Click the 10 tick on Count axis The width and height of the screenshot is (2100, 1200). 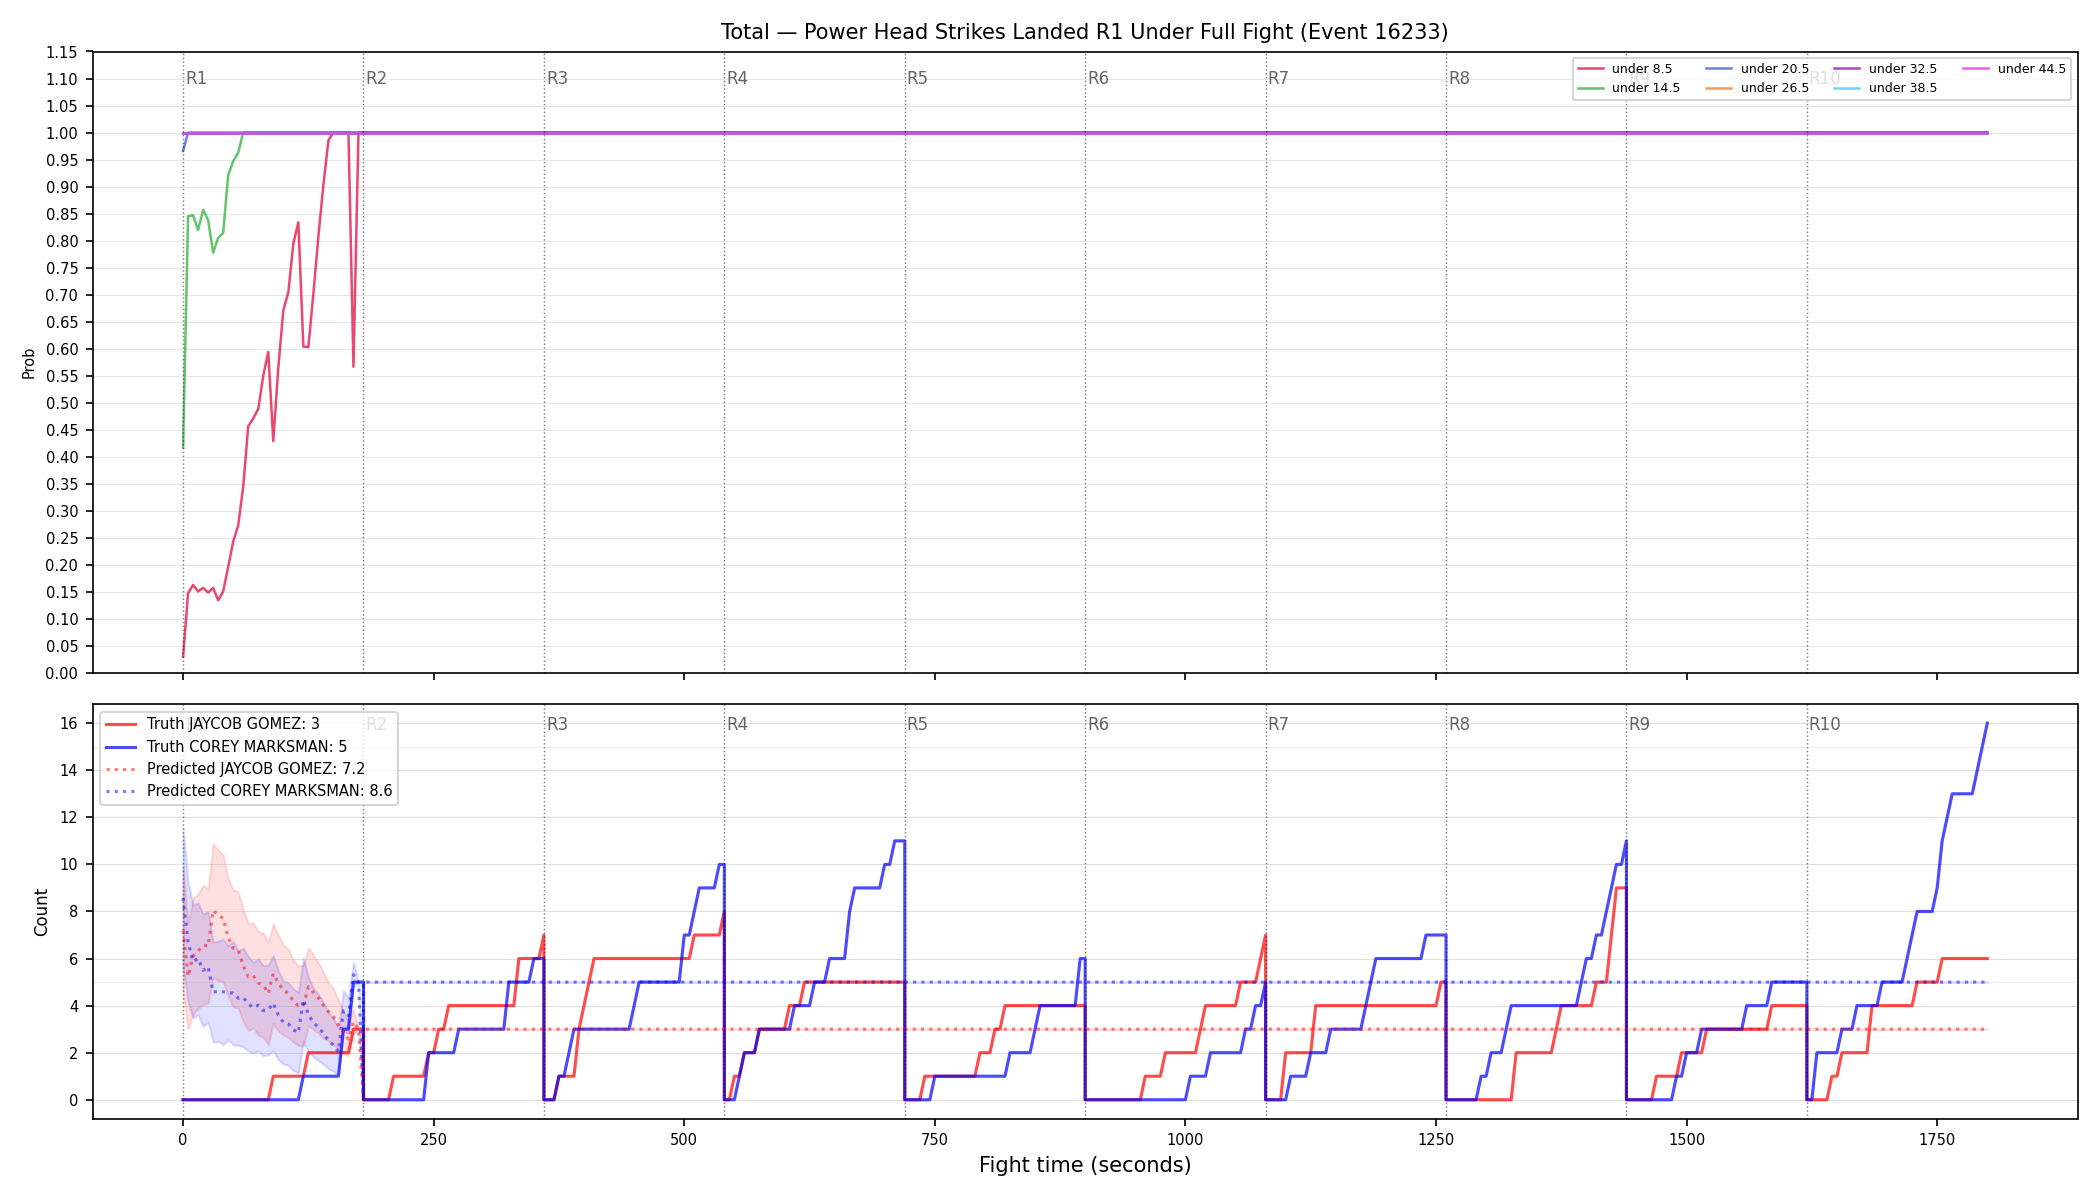(69, 864)
